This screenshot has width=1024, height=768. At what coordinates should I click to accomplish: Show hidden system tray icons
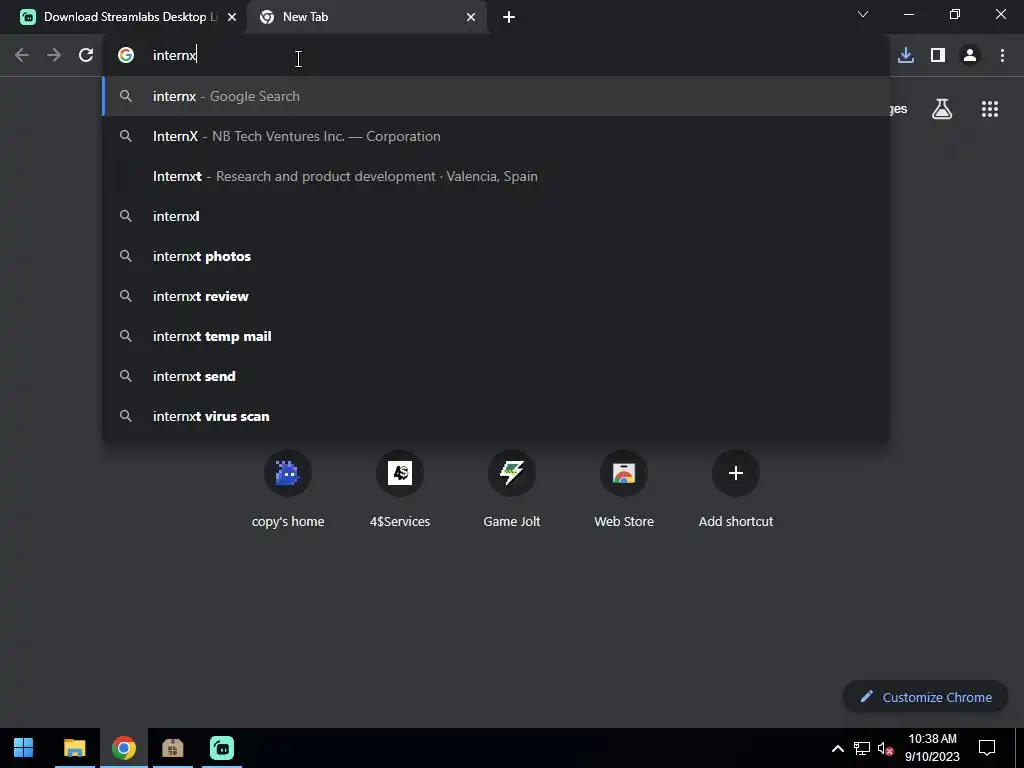[837, 748]
